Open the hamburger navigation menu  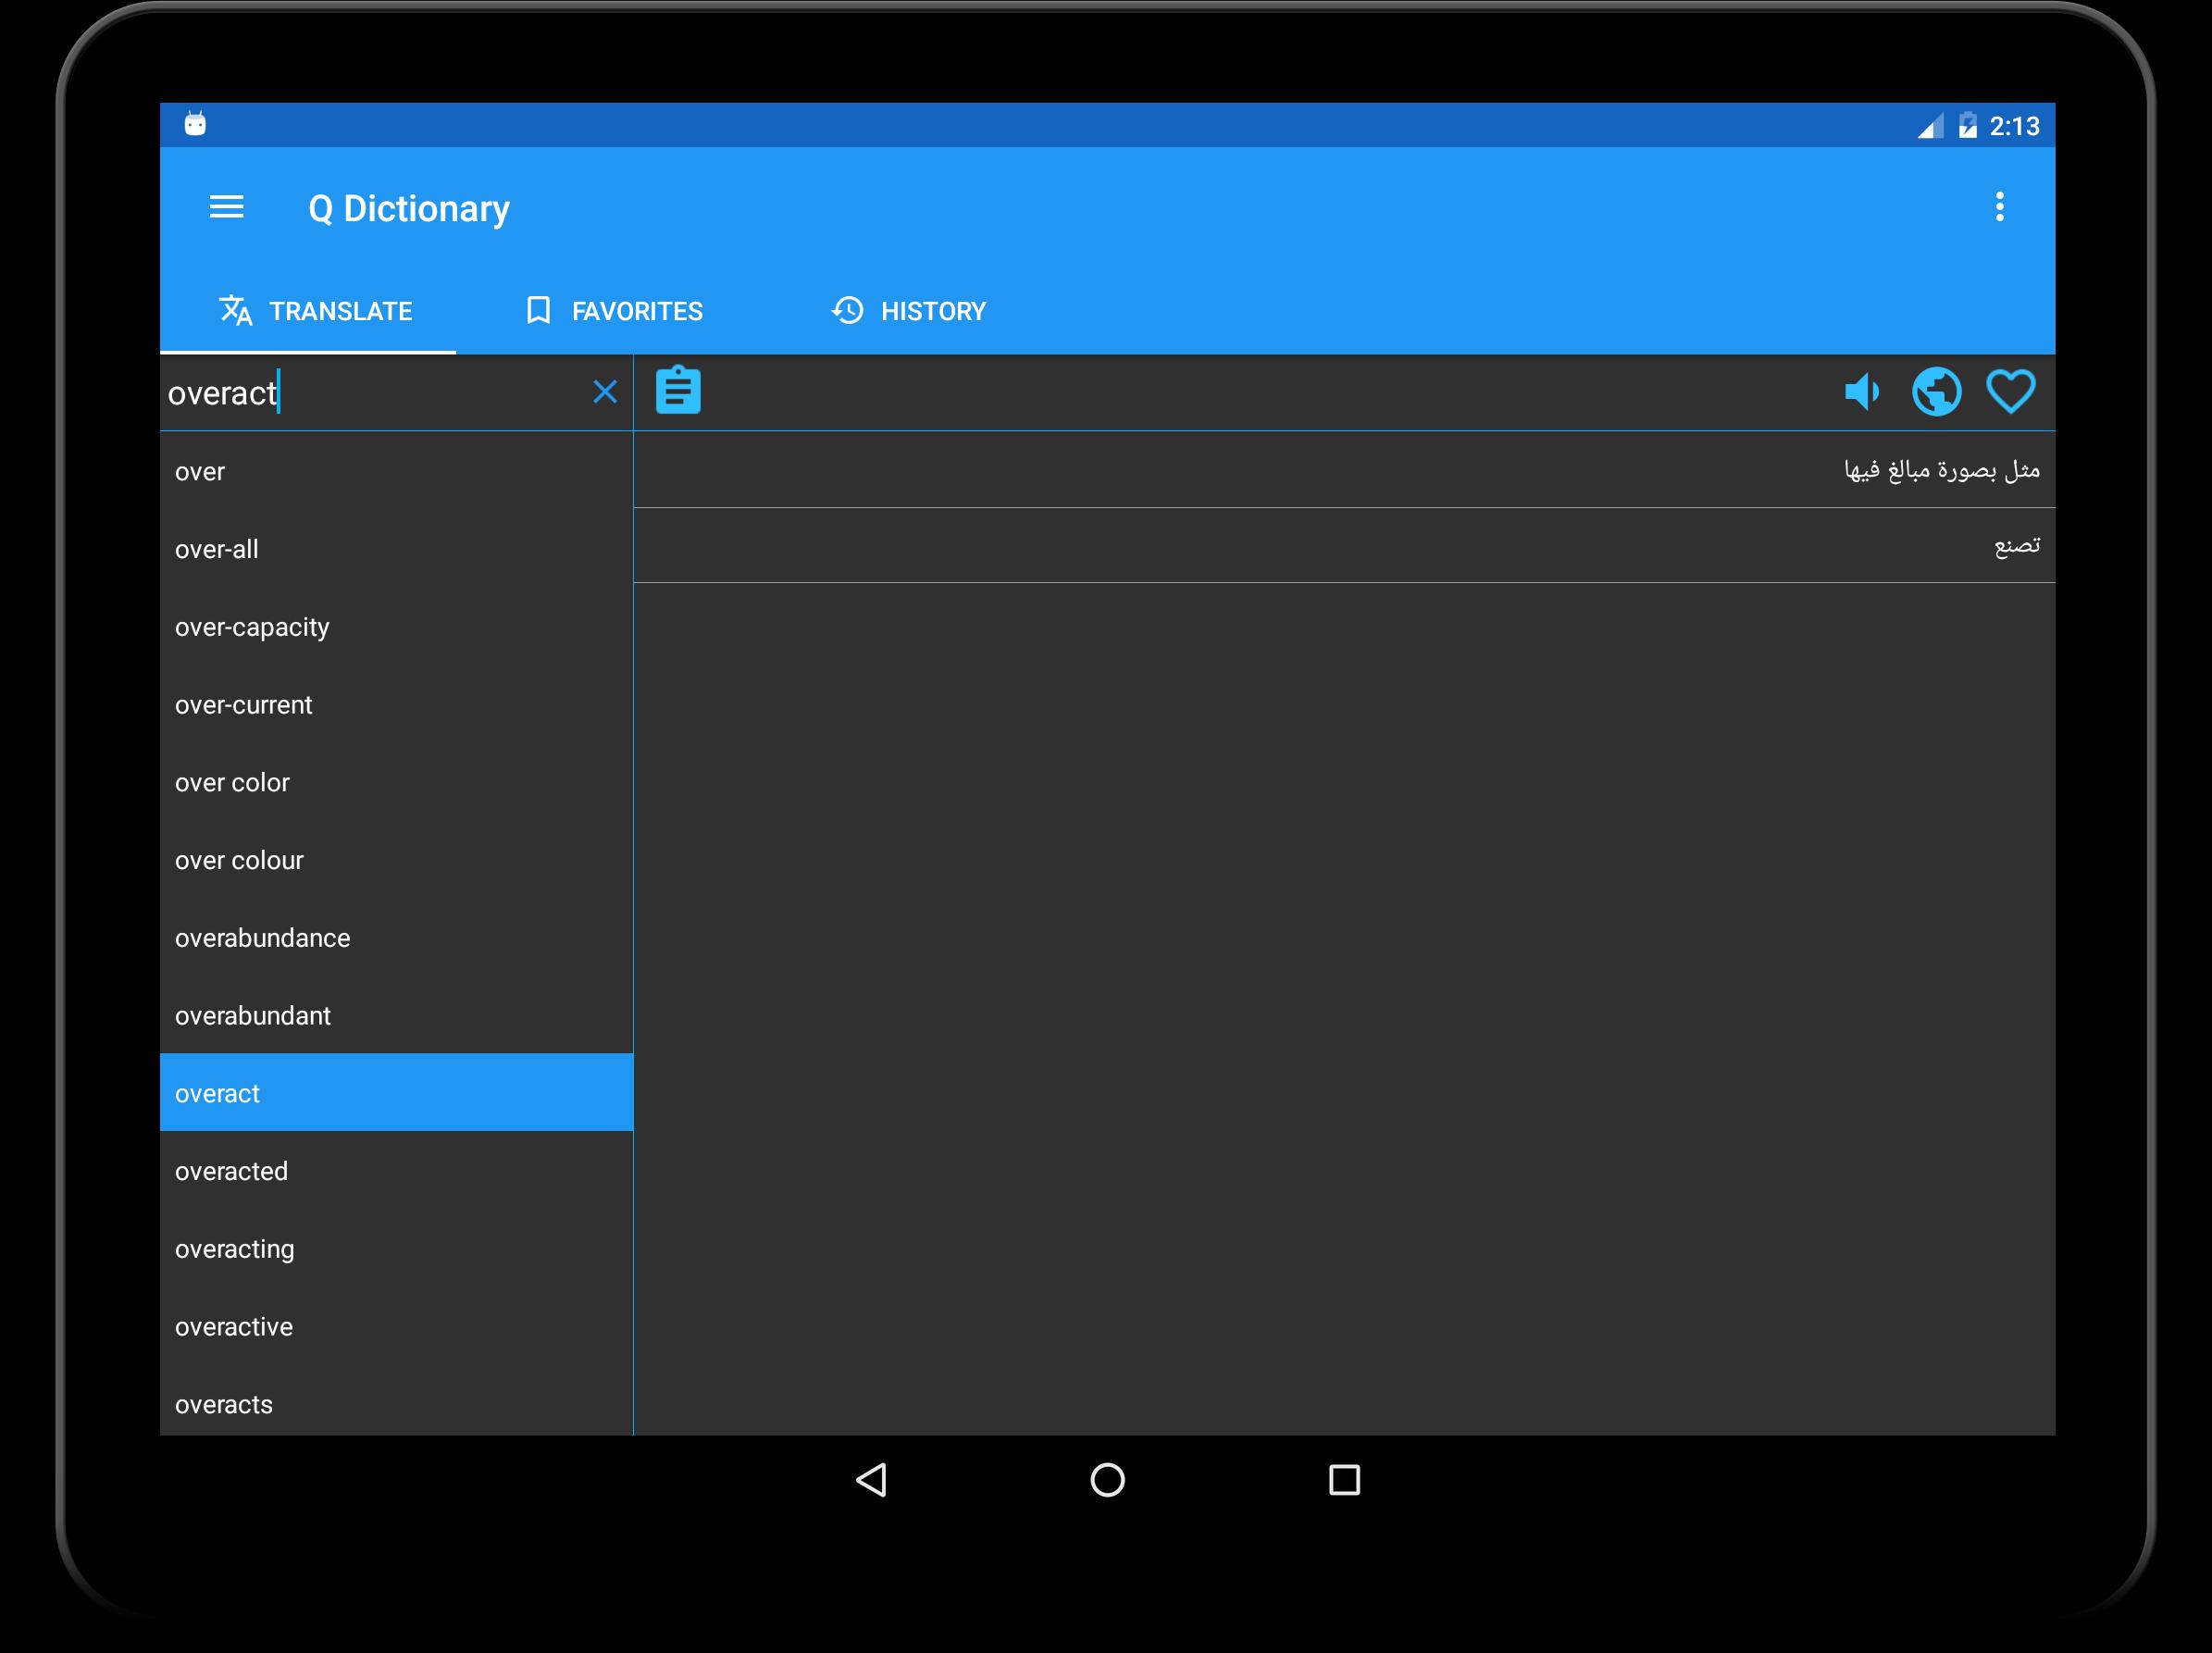226,207
